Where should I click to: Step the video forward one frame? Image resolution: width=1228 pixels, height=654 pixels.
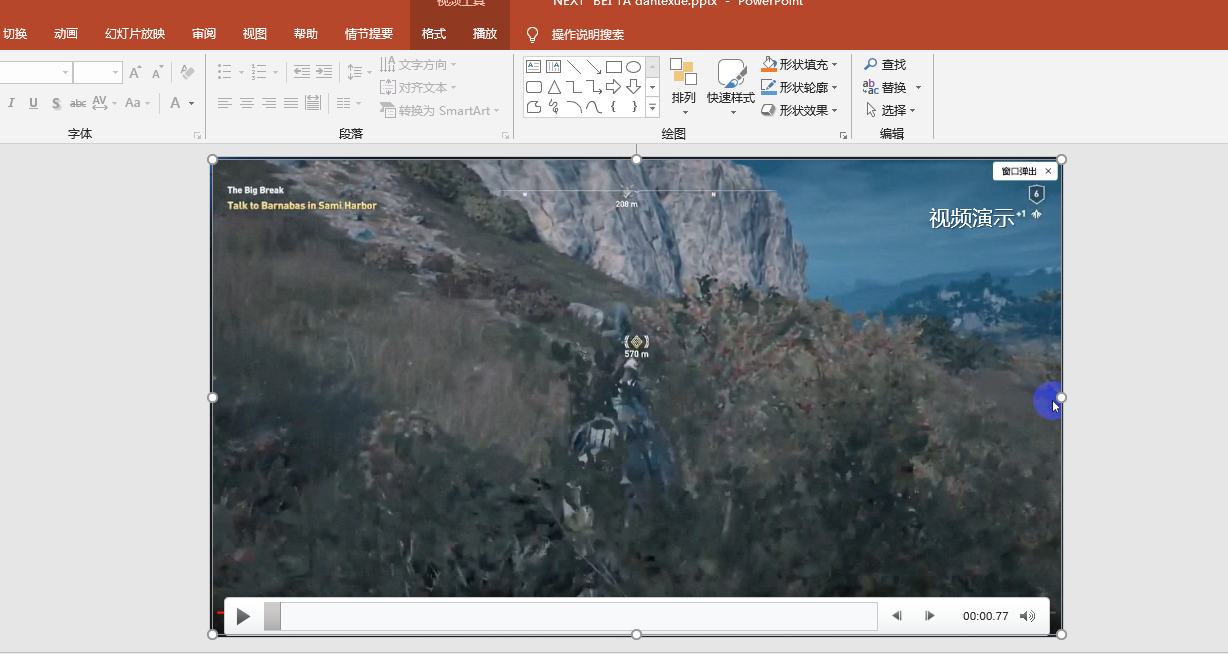(x=929, y=616)
